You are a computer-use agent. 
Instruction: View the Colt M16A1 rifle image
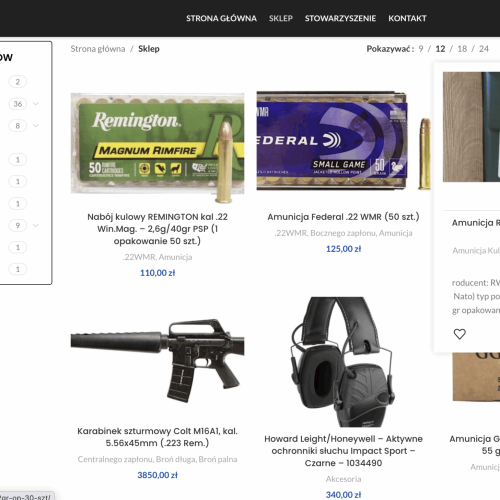click(157, 361)
